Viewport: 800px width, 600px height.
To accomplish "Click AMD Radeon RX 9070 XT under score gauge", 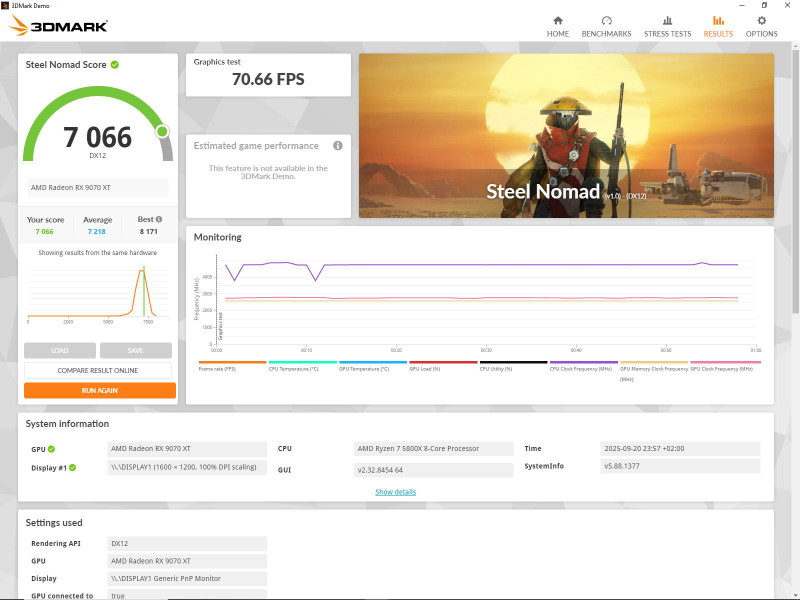I will coord(97,188).
